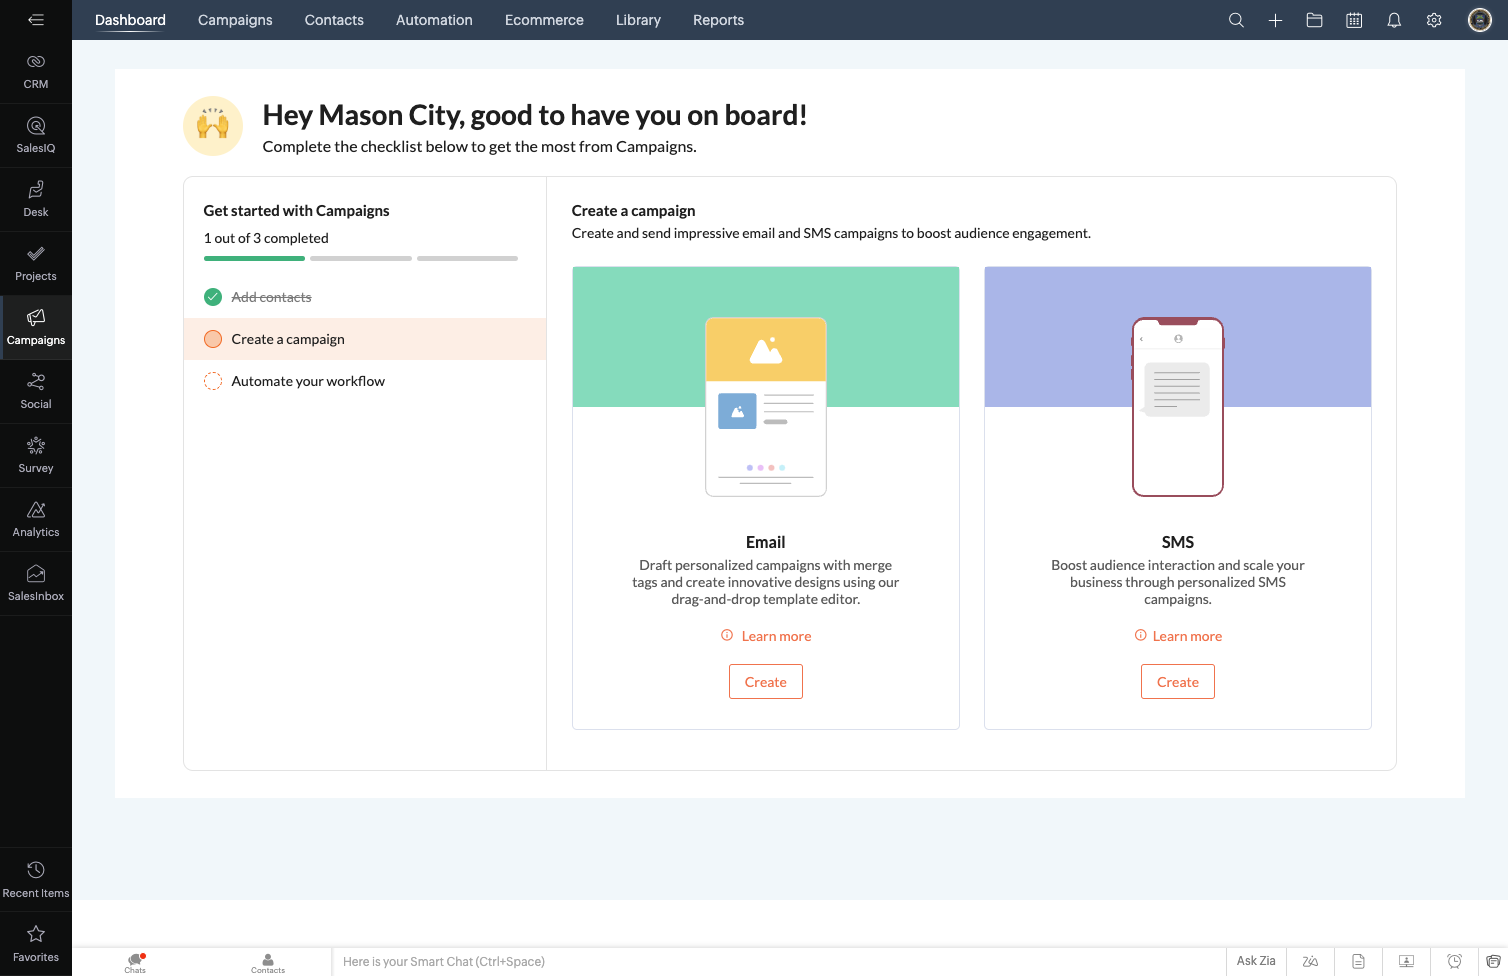Click the plus quick-create icon
Screen dimensions: 1508x976
(1275, 20)
